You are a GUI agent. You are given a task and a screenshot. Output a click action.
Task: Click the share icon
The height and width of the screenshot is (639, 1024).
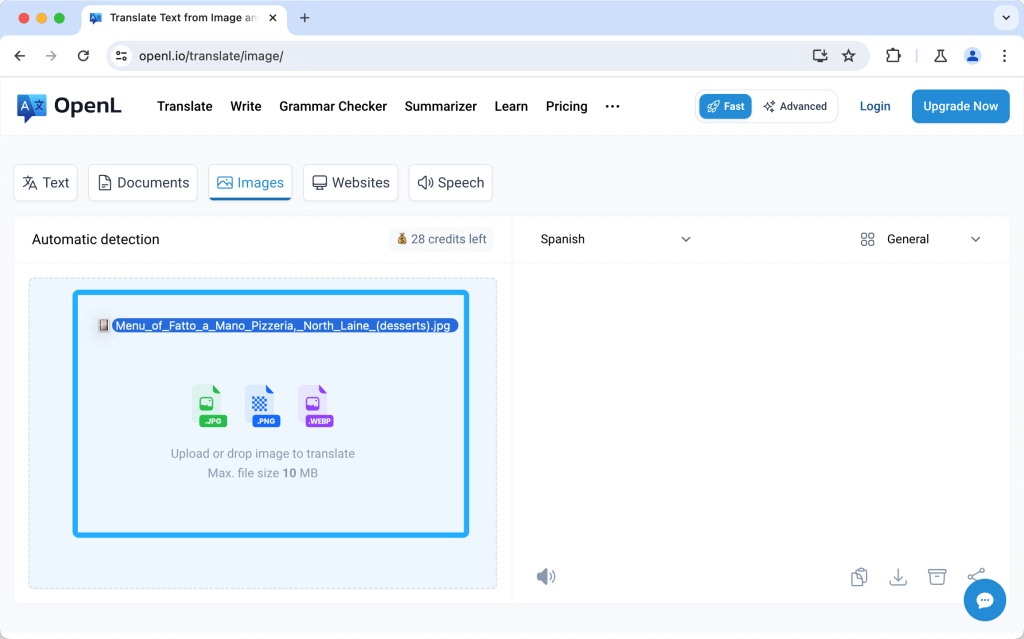(x=976, y=576)
